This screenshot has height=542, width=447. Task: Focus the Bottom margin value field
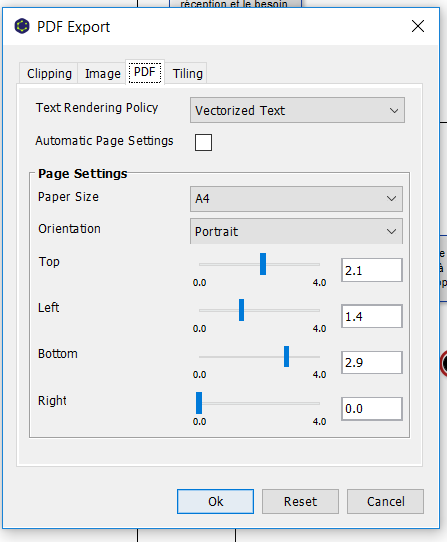click(x=372, y=362)
